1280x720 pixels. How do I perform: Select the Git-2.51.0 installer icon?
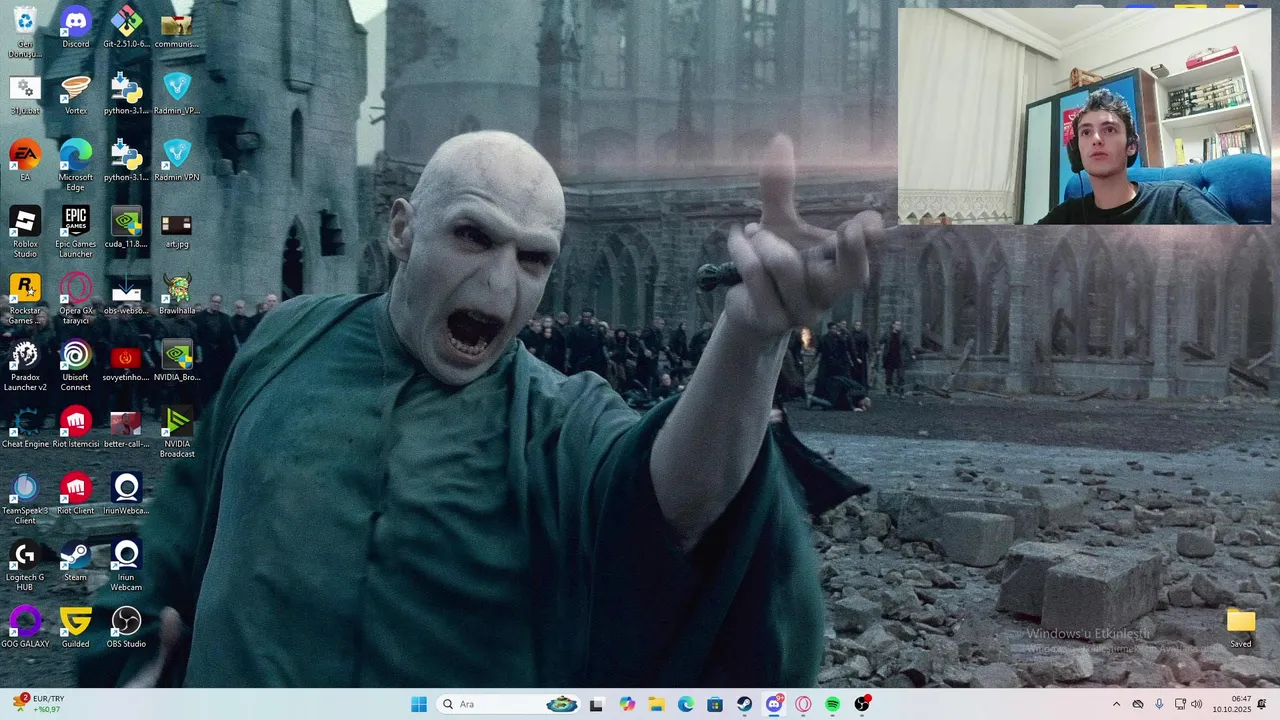(x=126, y=27)
